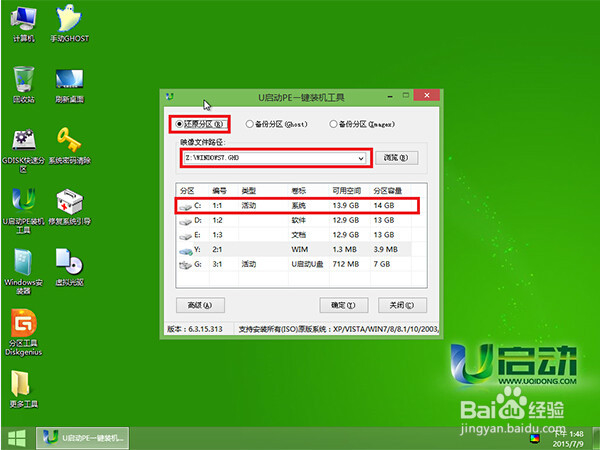Launch the 修复系统引导 first-aid icon
This screenshot has width=600, height=450.
(x=69, y=207)
